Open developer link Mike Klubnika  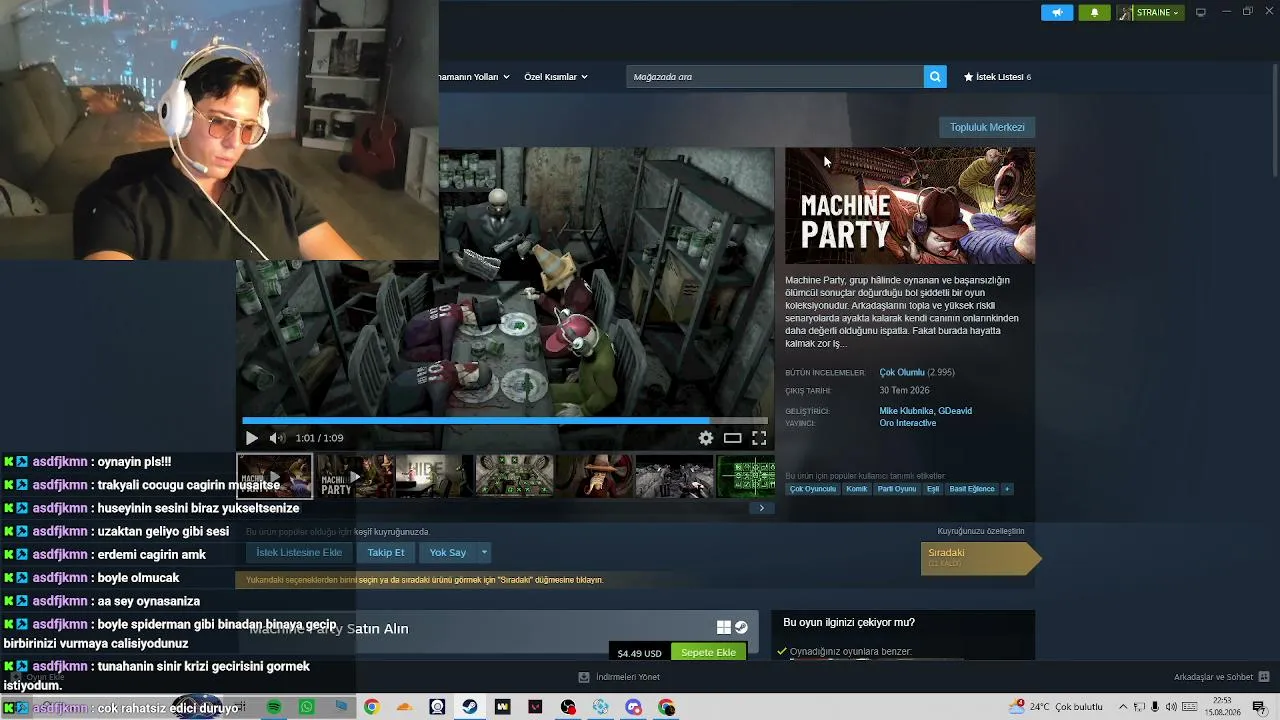pos(906,411)
